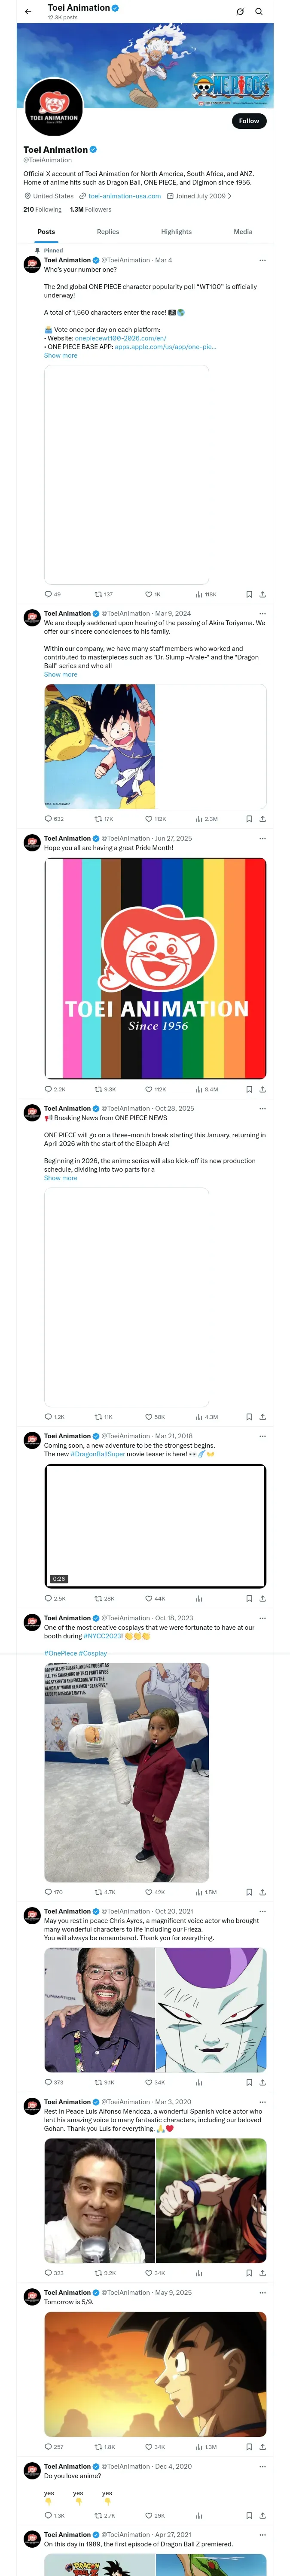
Task: Expand 'Show more' on ONE PIECE news post
Action: click(x=60, y=1178)
